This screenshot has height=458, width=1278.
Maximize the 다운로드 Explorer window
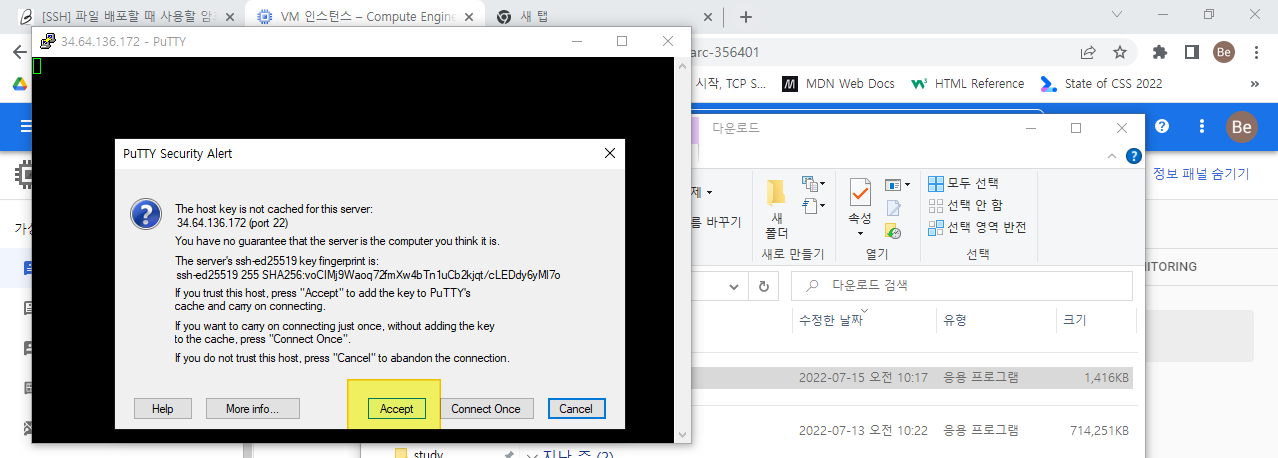pyautogui.click(x=1076, y=128)
